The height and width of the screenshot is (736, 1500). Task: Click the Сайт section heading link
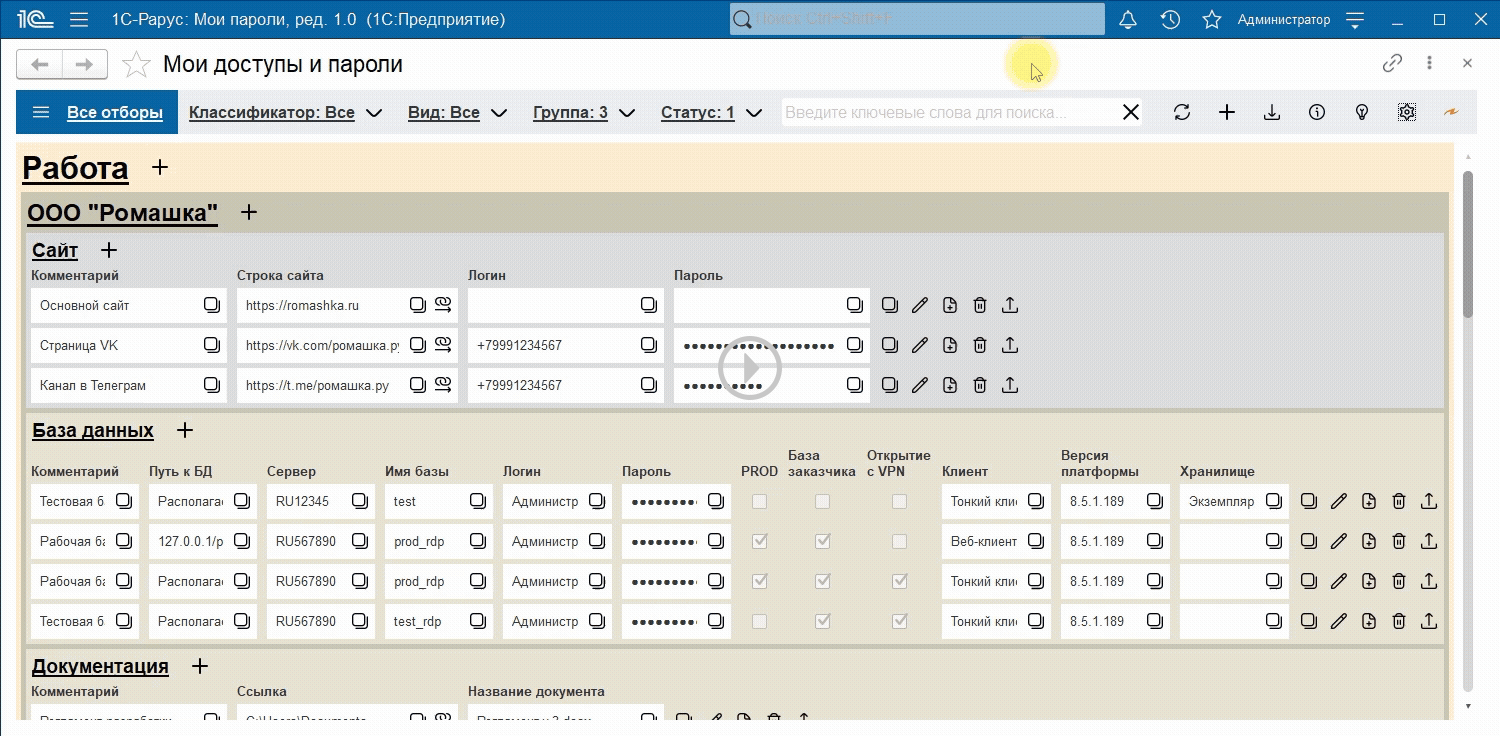tap(55, 250)
